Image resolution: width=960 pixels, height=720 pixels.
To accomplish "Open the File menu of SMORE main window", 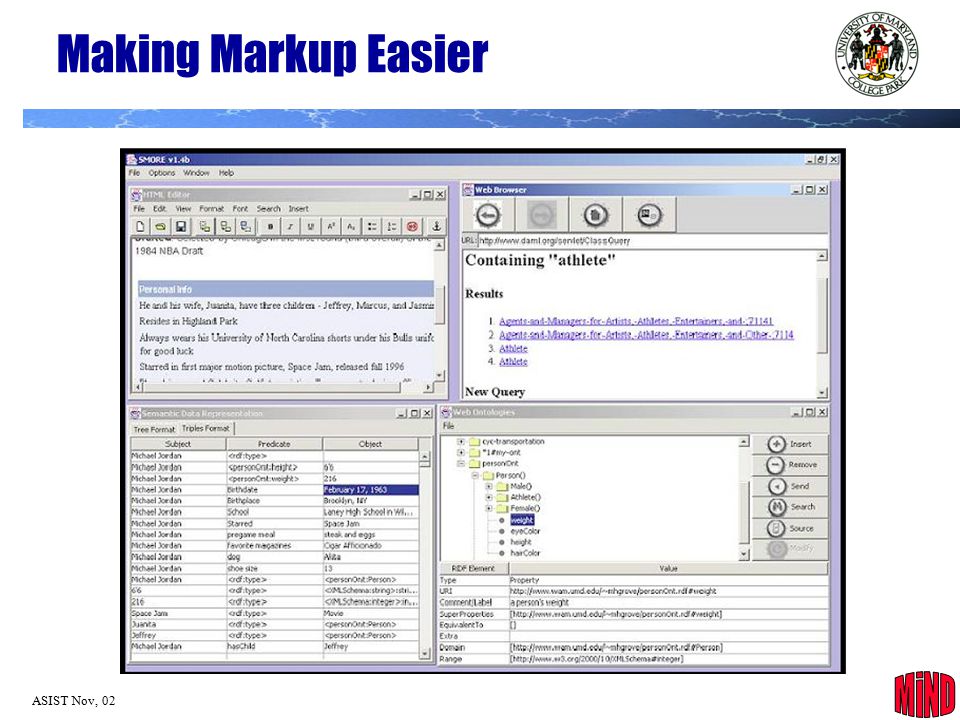I will click(134, 173).
